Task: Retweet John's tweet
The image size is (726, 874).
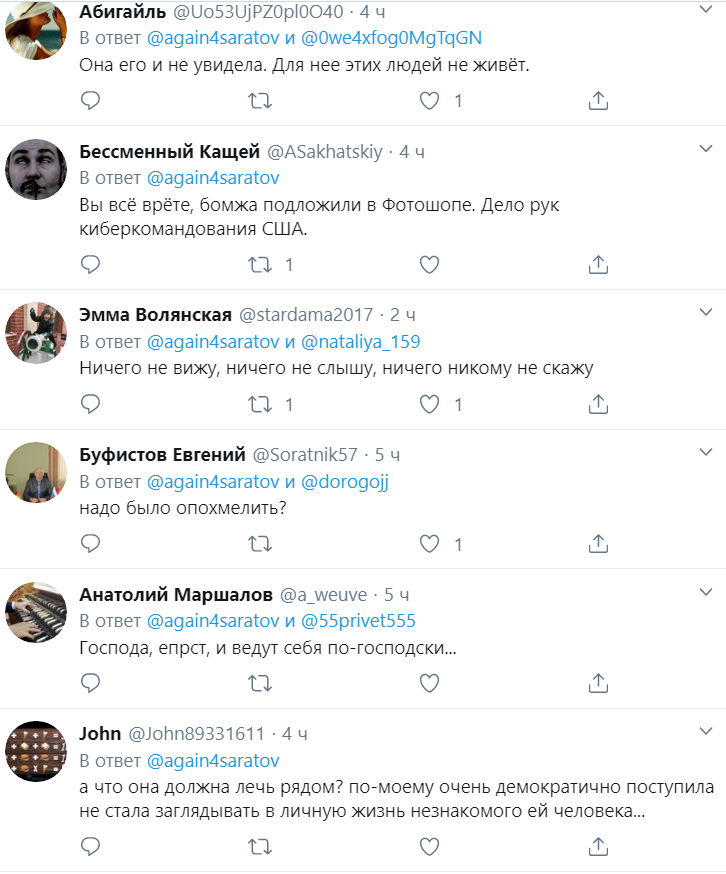Action: click(260, 848)
